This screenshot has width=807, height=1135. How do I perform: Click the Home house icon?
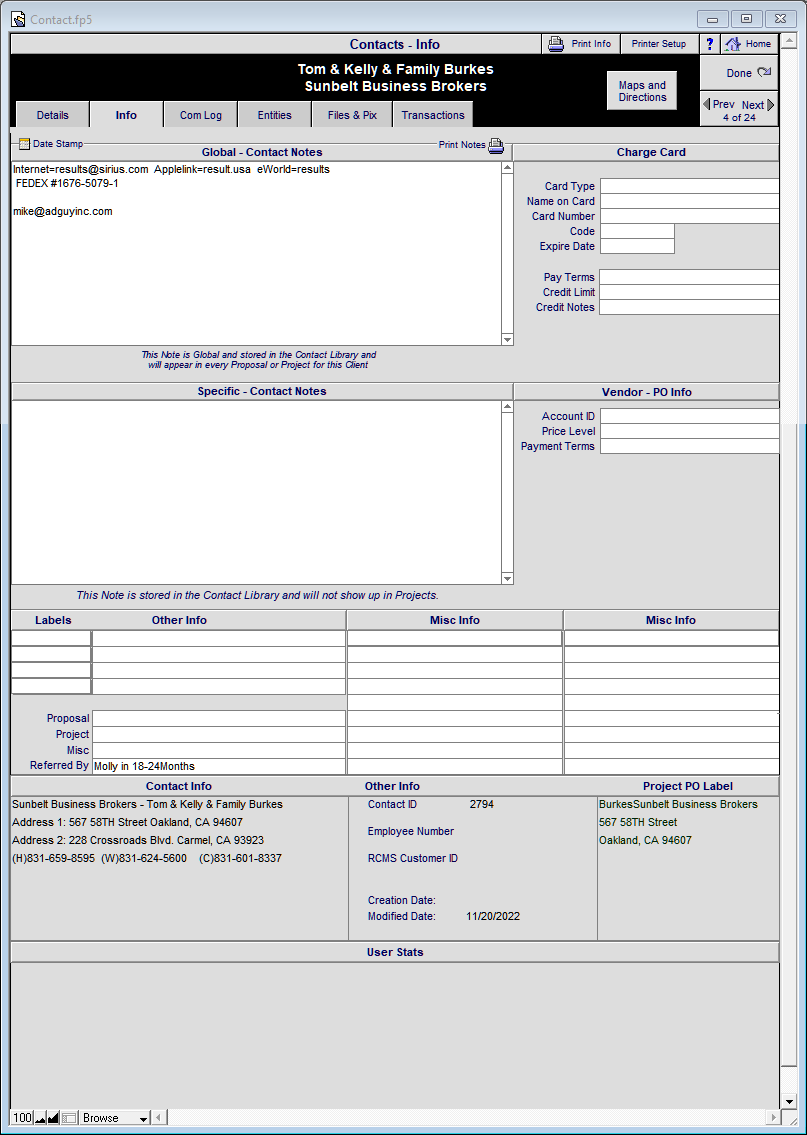(733, 44)
